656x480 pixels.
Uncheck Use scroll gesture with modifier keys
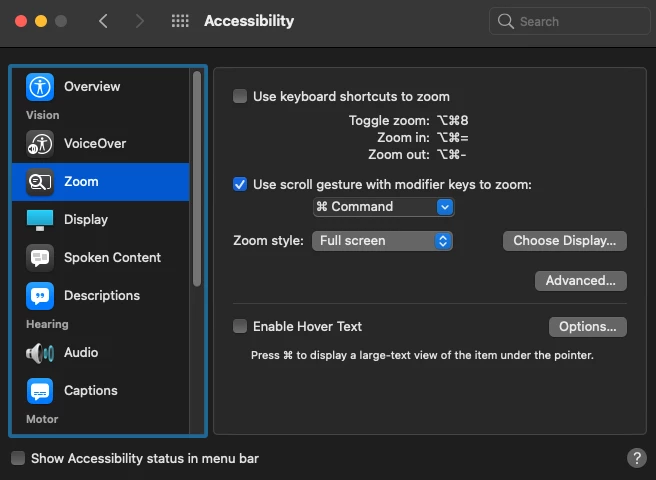pos(240,184)
